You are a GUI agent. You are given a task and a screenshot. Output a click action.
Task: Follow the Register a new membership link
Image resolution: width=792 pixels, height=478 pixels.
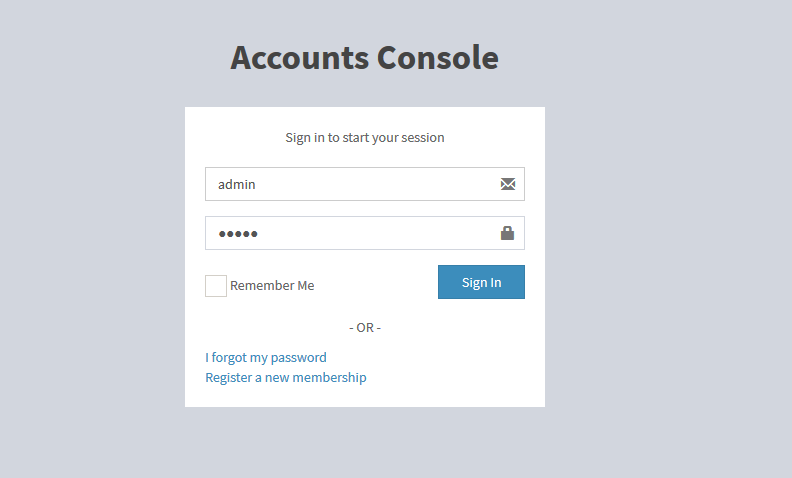(286, 377)
